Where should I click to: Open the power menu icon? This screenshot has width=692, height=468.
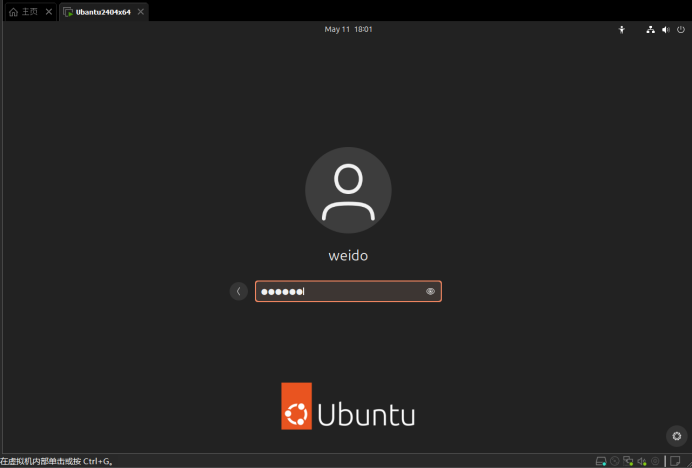(681, 30)
